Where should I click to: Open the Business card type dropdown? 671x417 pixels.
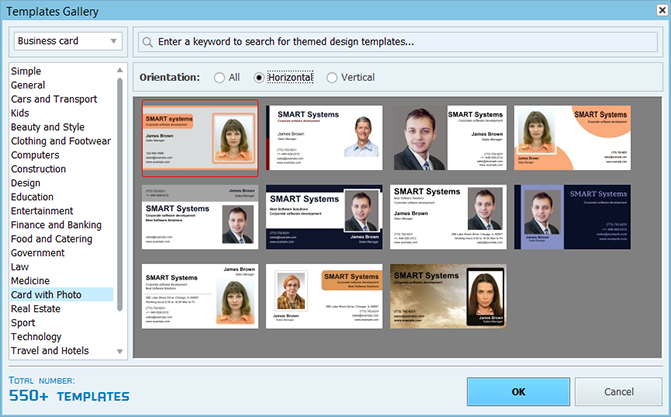pyautogui.click(x=68, y=41)
